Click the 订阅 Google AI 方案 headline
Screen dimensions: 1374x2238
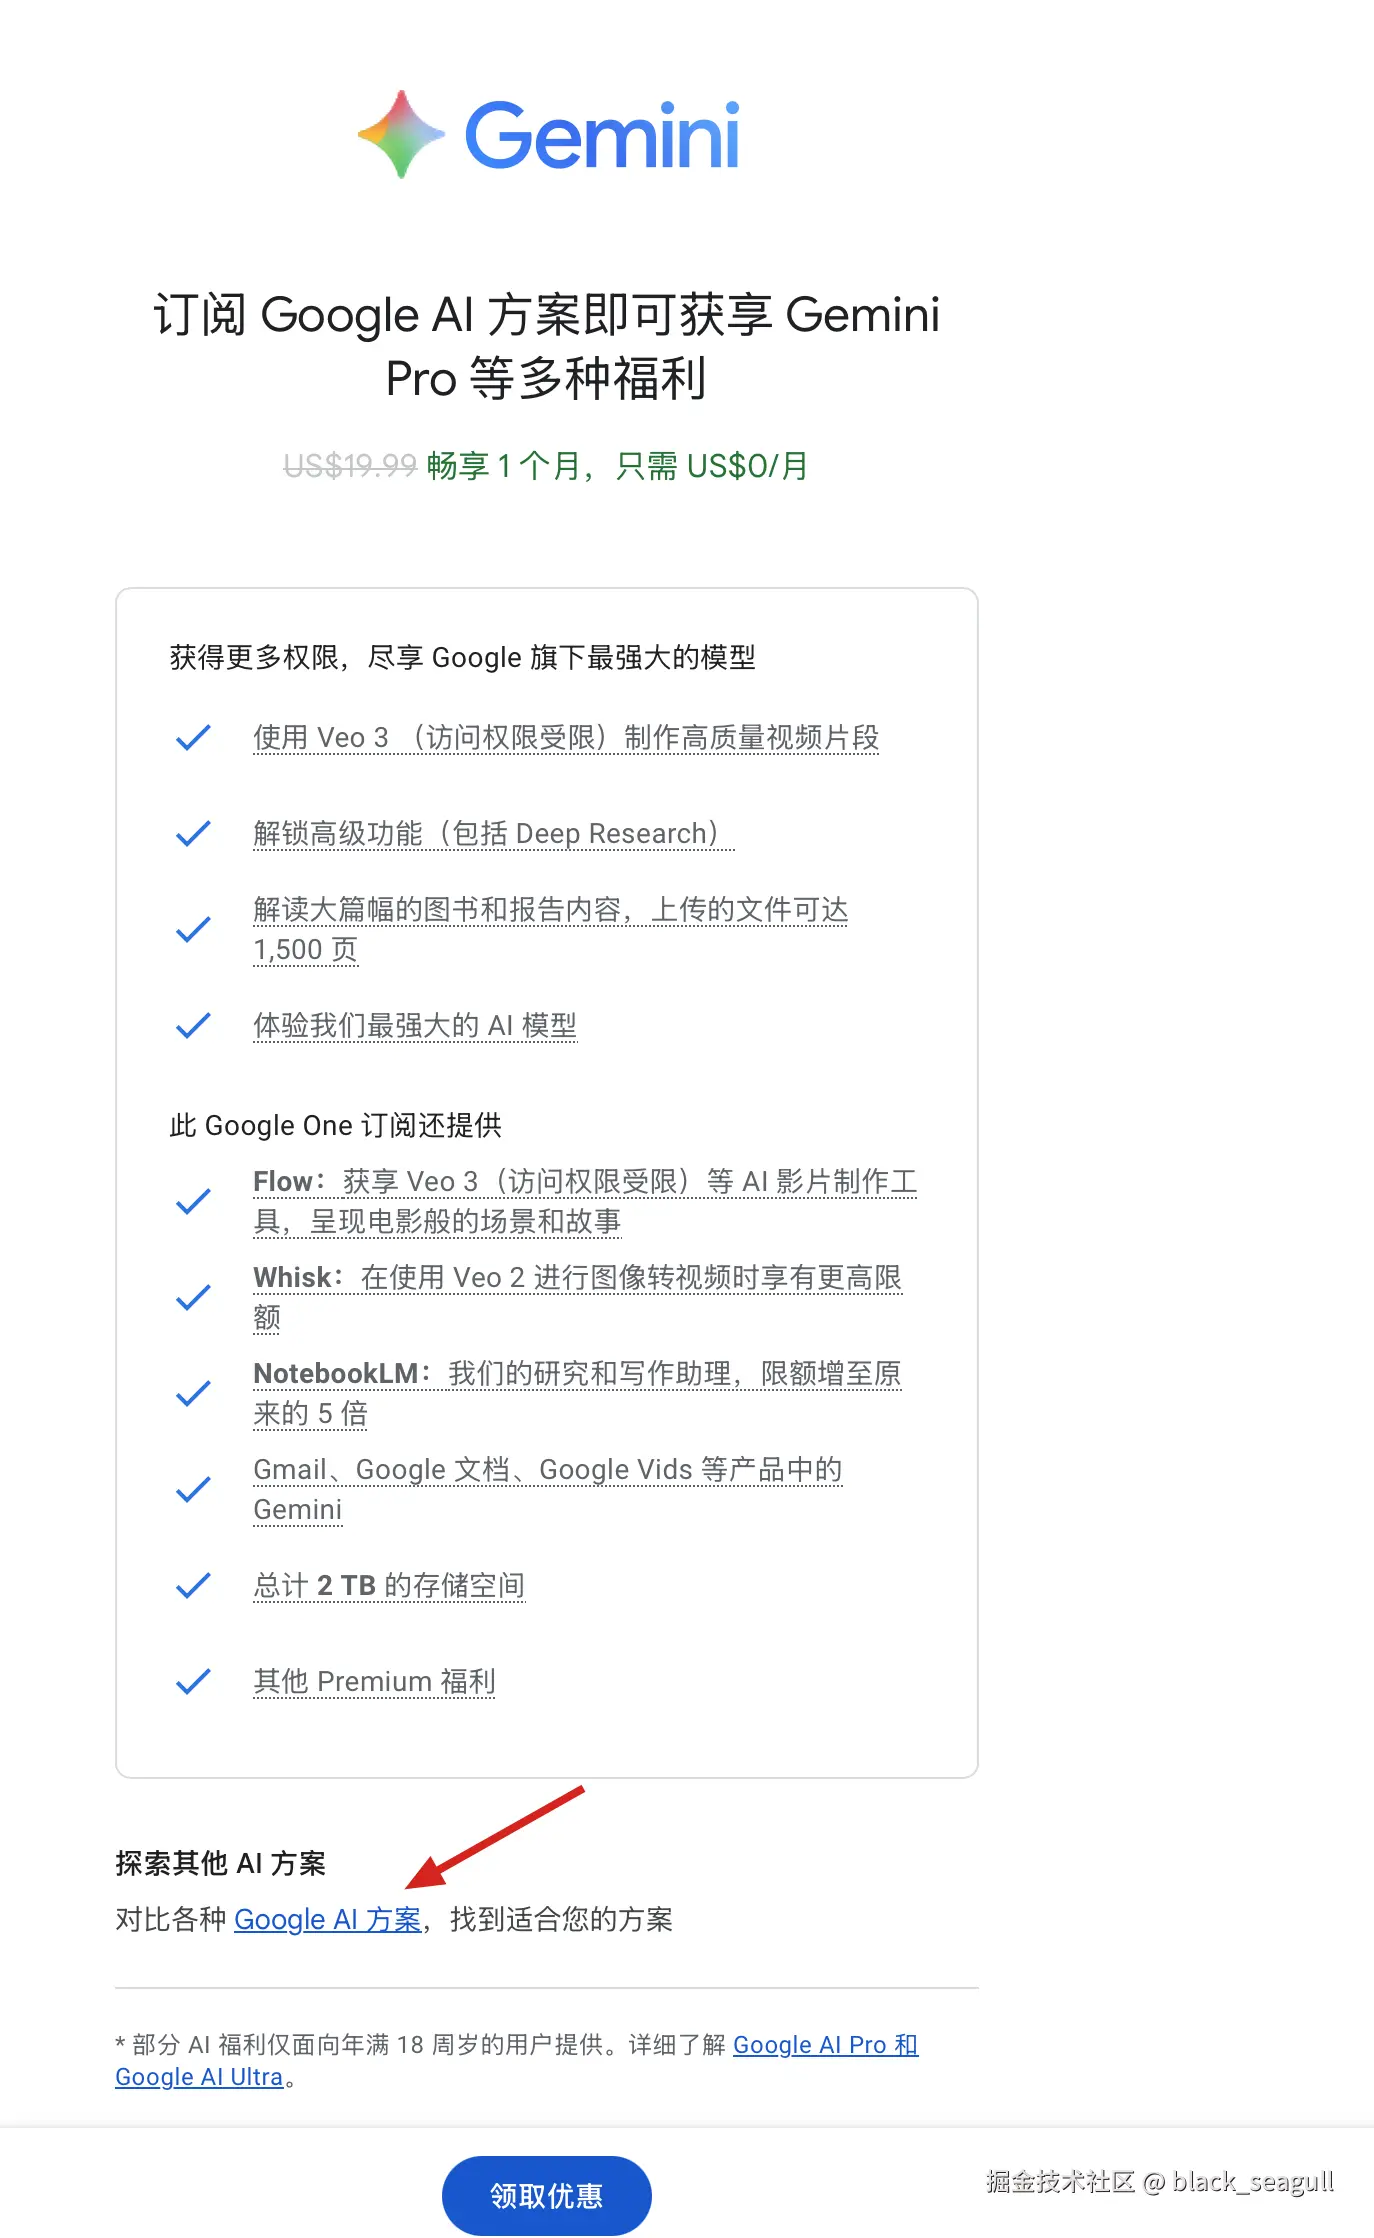click(x=547, y=345)
